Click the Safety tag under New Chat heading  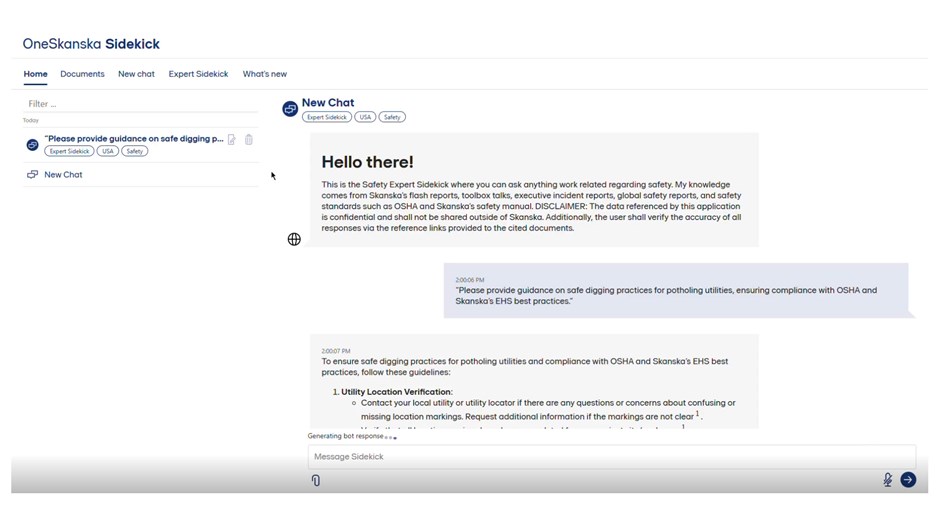pyautogui.click(x=392, y=117)
